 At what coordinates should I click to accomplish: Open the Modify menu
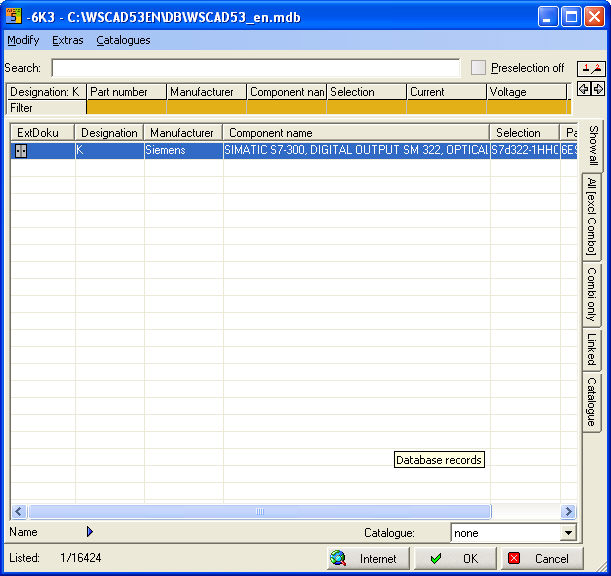click(x=23, y=40)
